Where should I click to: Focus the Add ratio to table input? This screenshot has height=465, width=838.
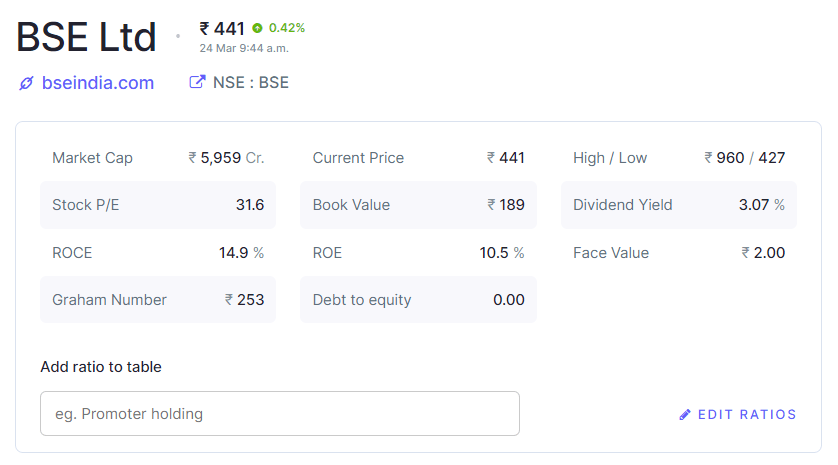click(x=280, y=413)
